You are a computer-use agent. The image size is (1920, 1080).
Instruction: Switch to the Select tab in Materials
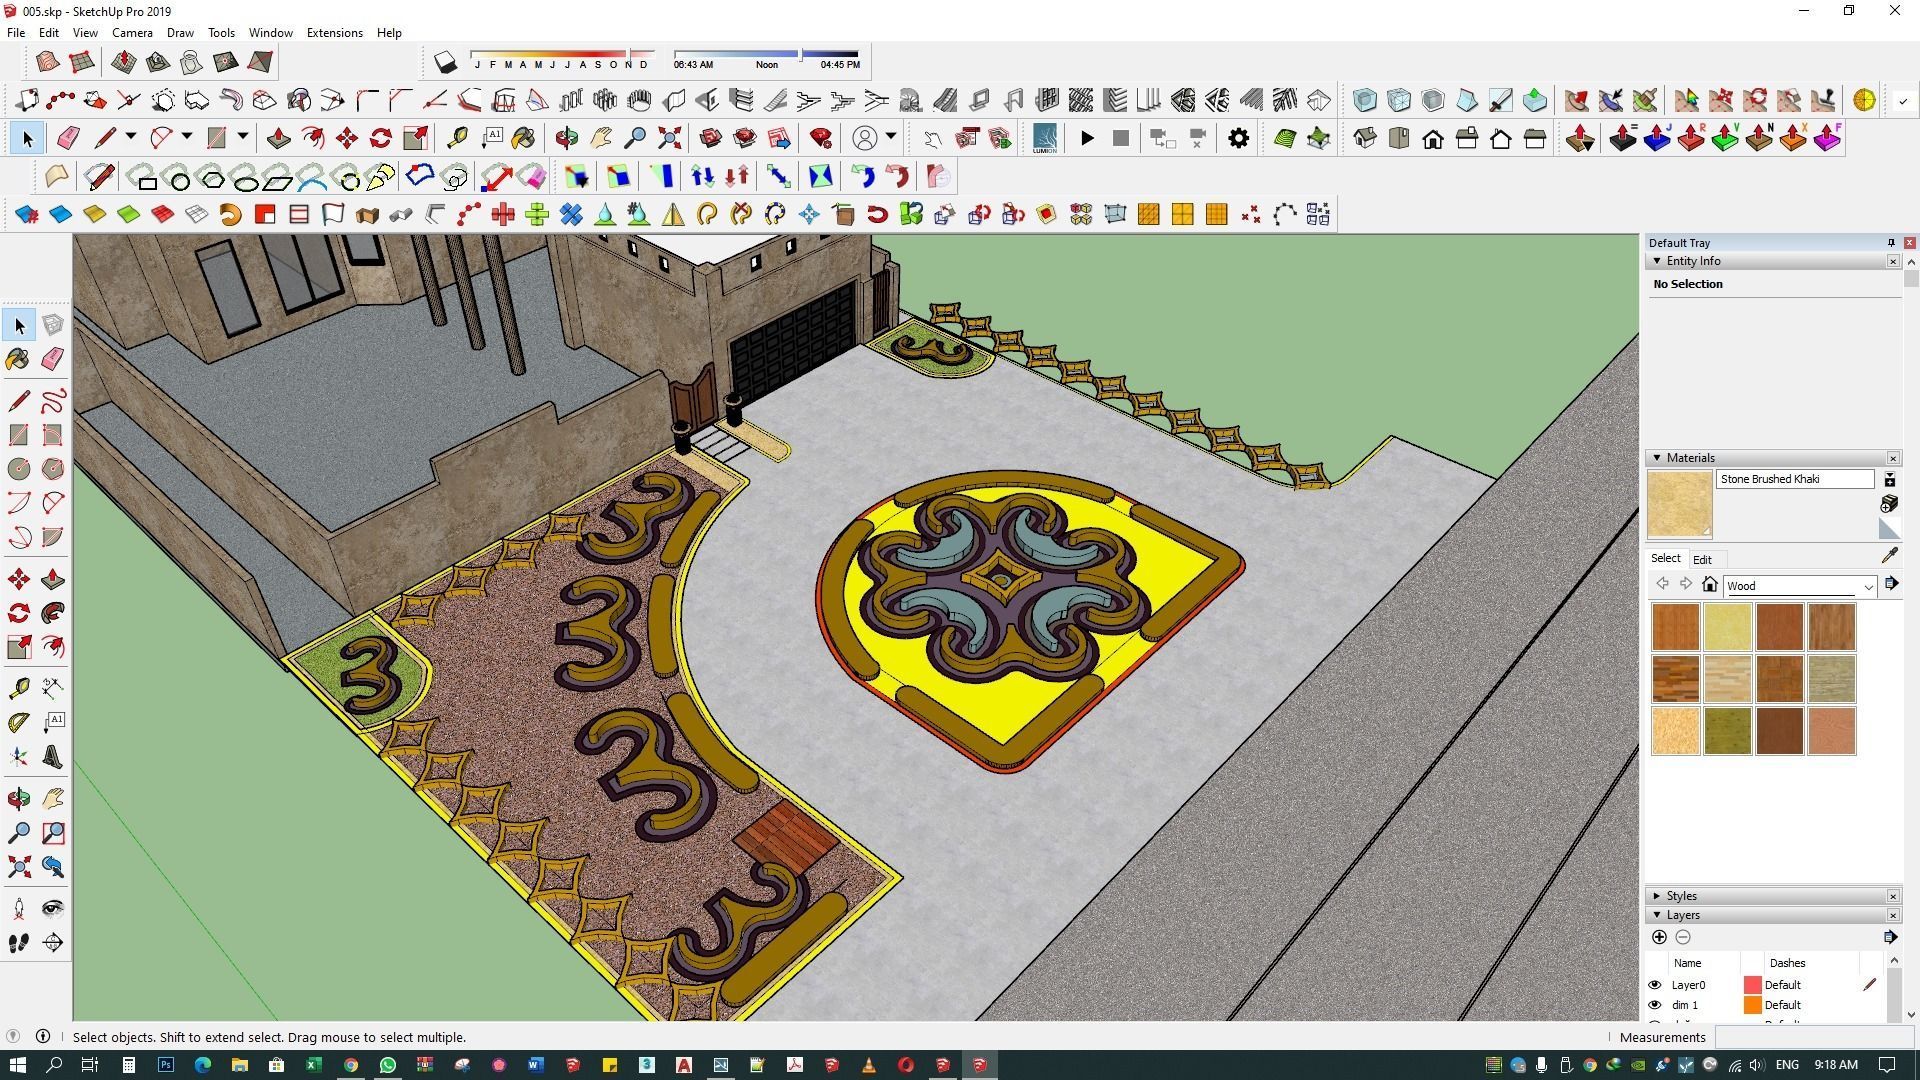coord(1665,559)
